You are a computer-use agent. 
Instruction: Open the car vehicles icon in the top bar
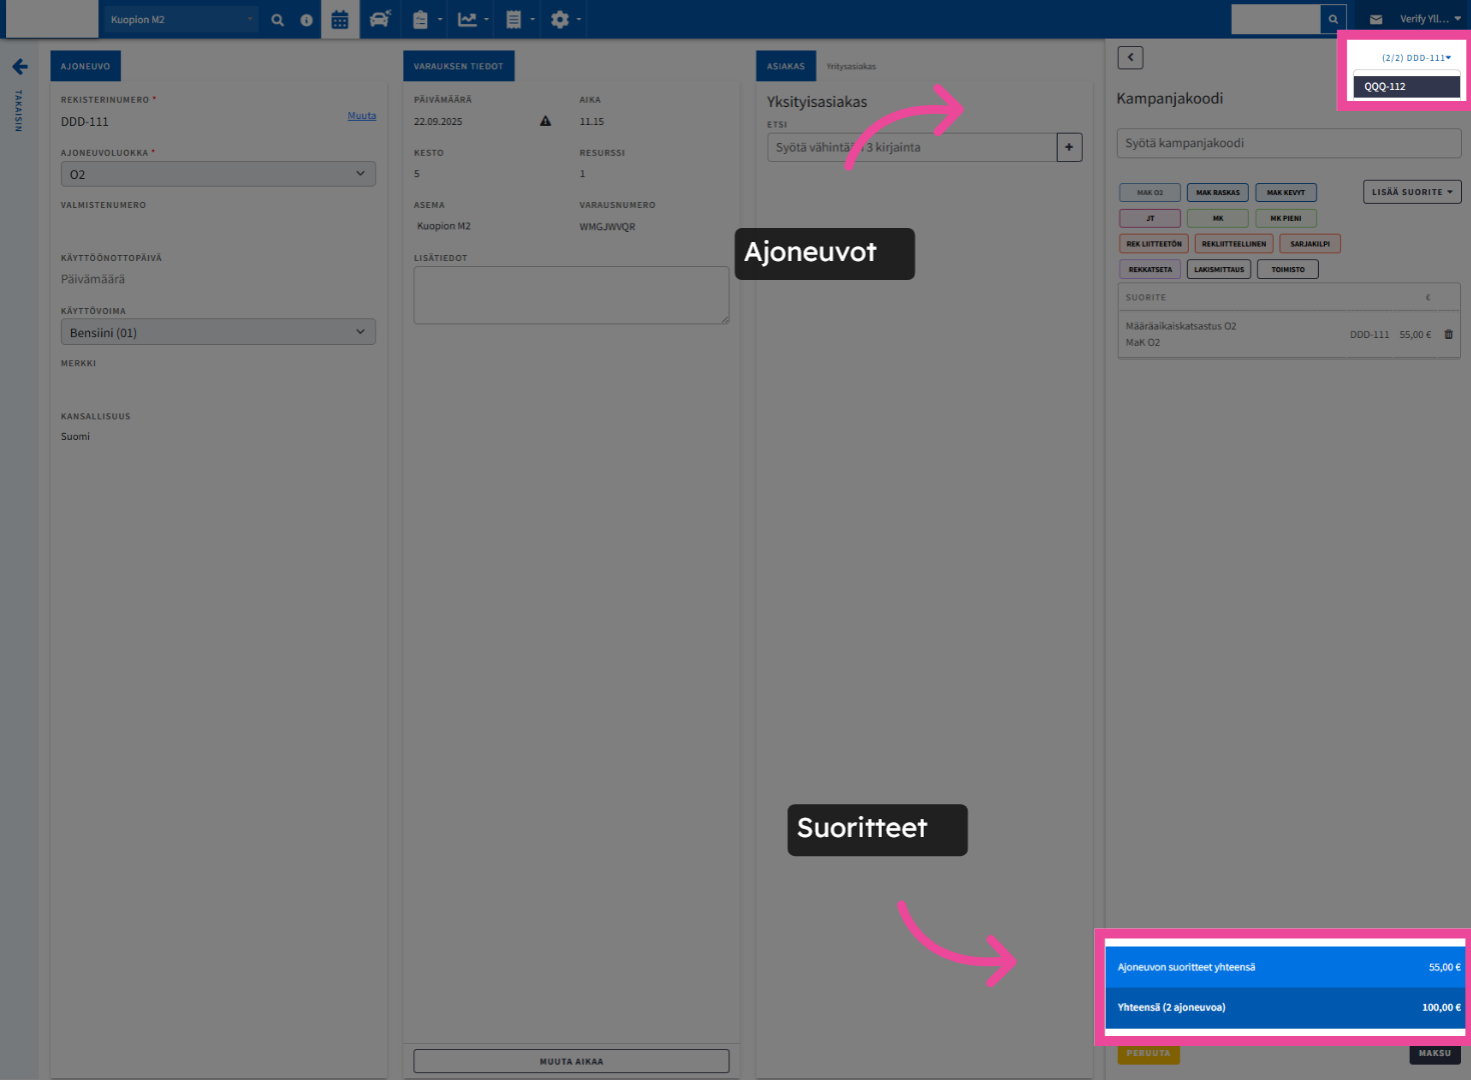380,19
